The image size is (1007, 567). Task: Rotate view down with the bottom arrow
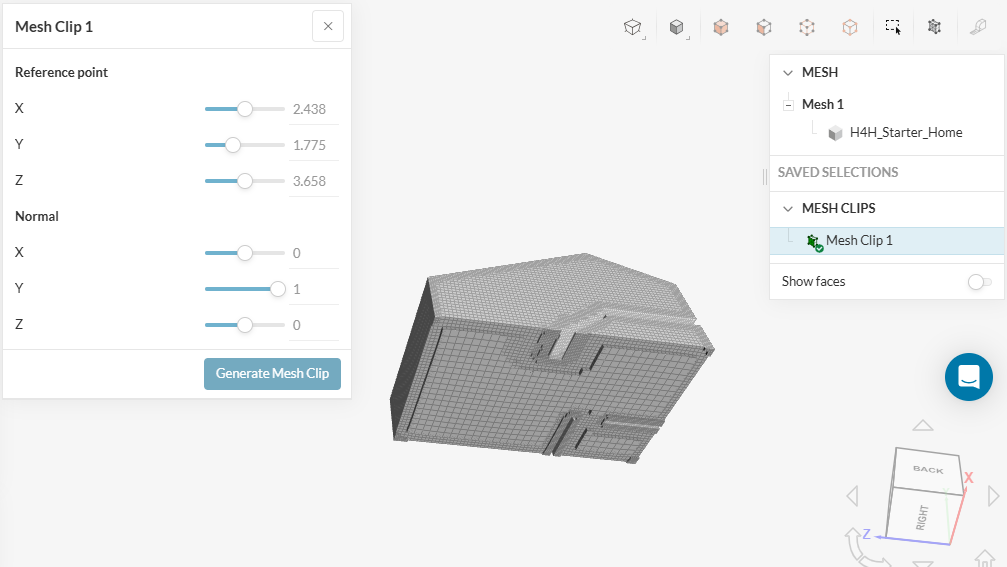[923, 563]
